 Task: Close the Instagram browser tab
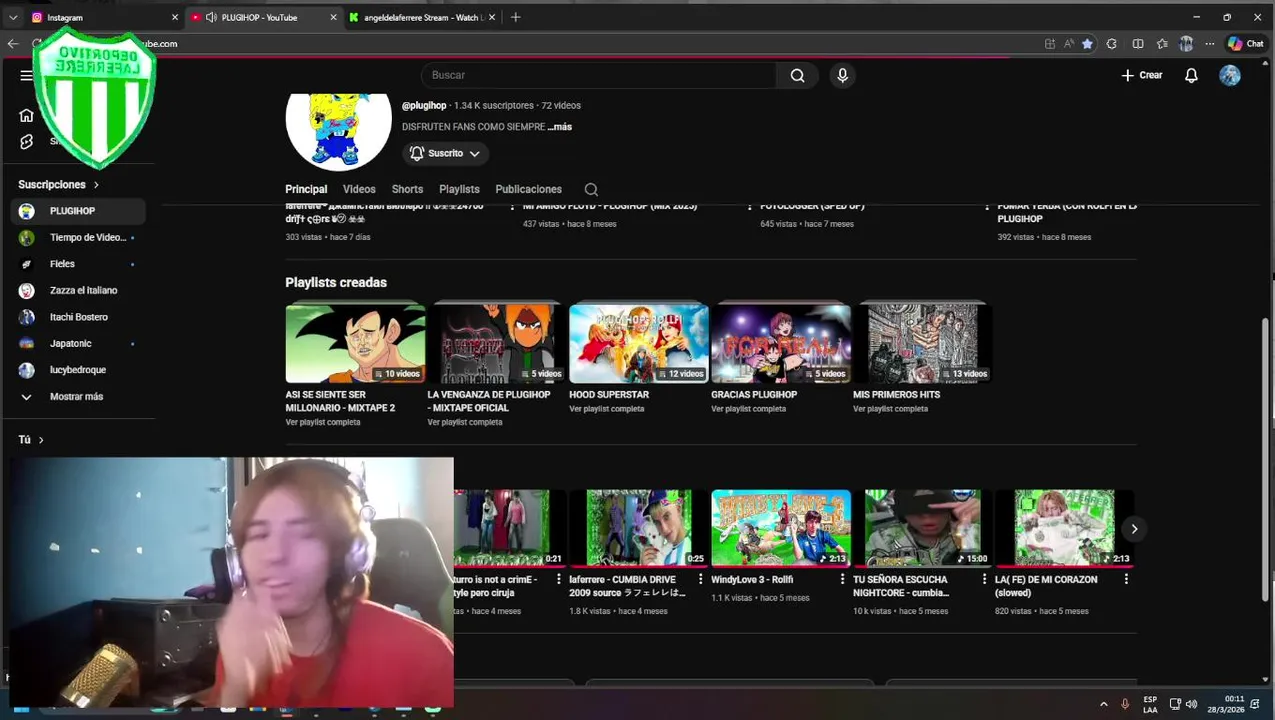click(x=175, y=17)
